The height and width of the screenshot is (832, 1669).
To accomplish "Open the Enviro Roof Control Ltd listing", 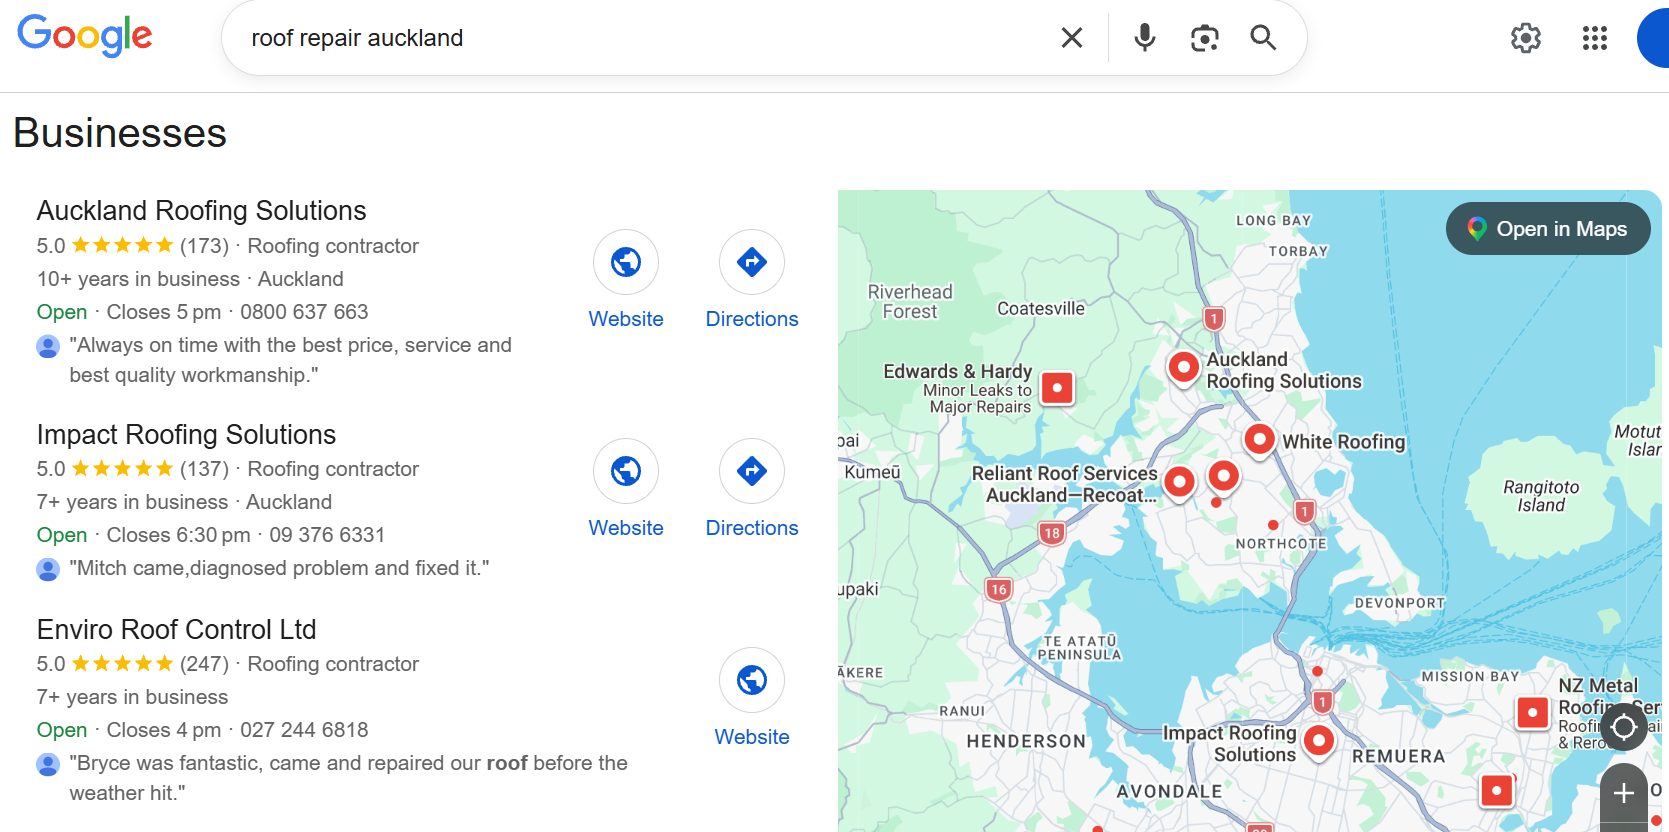I will (176, 629).
